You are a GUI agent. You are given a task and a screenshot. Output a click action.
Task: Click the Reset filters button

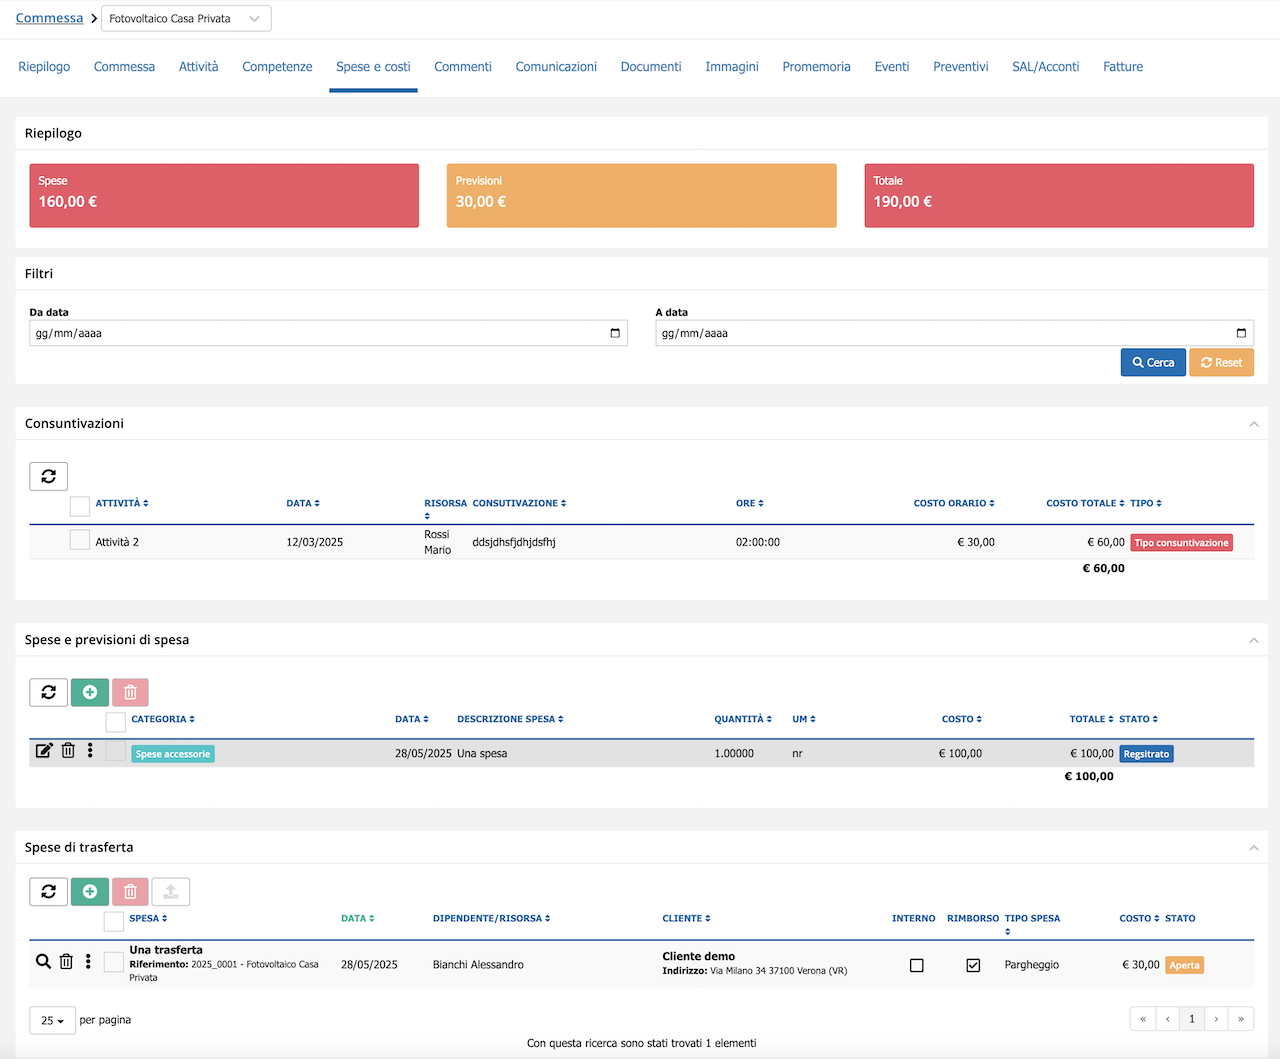tap(1221, 362)
